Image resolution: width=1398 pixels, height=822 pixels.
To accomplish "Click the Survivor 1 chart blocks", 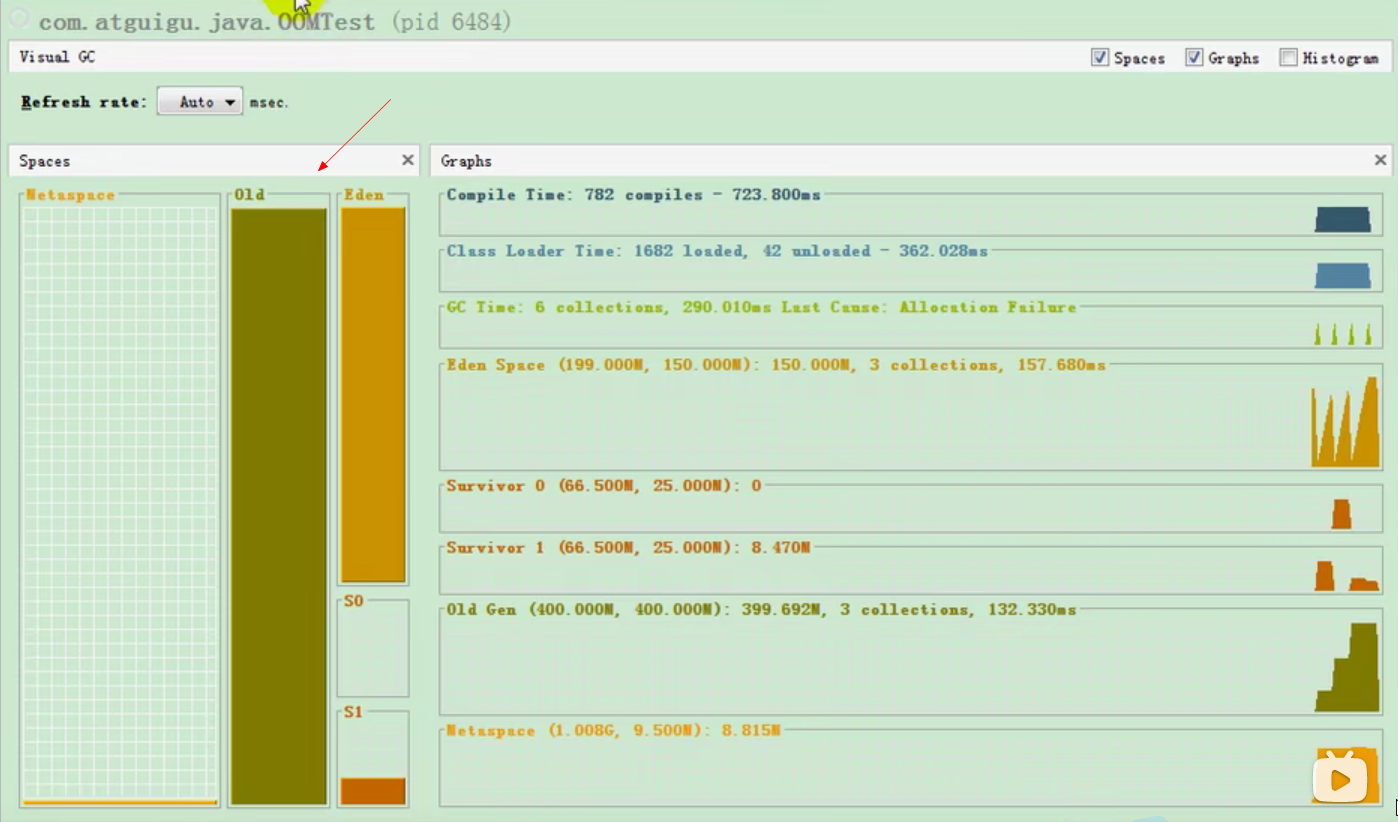I will click(x=1346, y=576).
